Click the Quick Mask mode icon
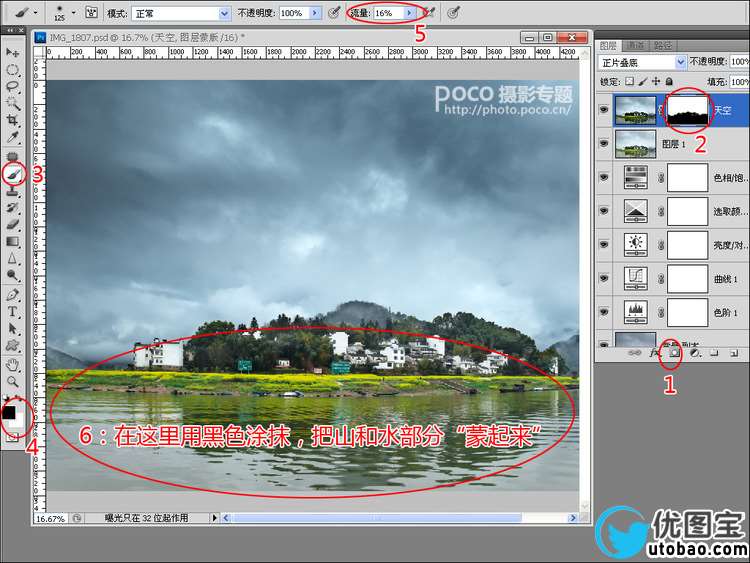The image size is (750, 563). point(12,437)
